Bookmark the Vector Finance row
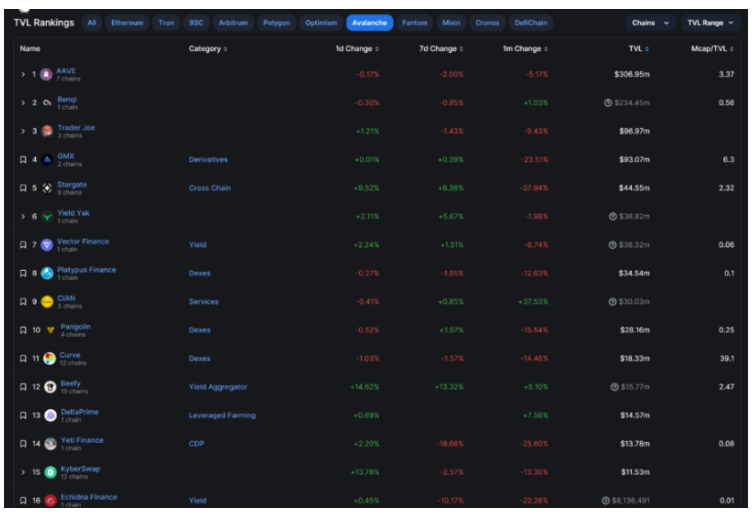This screenshot has height=516, width=756. [23, 245]
